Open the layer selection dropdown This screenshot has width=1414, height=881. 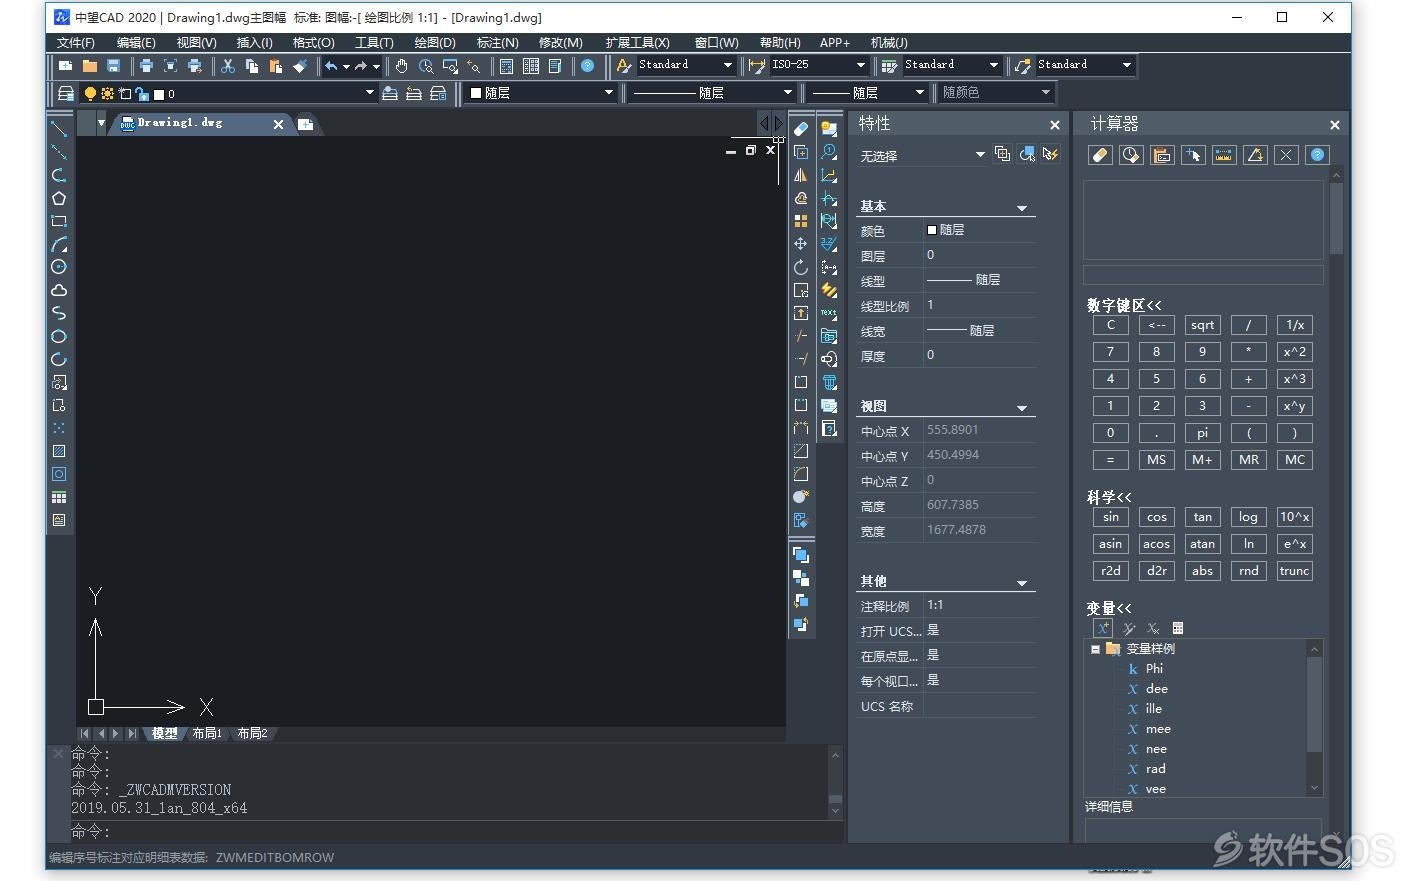(369, 93)
